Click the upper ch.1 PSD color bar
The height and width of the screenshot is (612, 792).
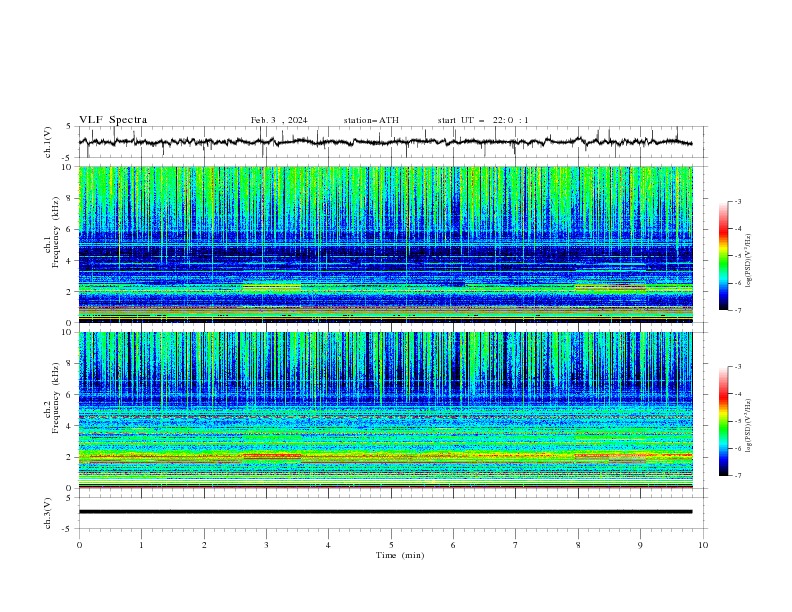tap(723, 256)
